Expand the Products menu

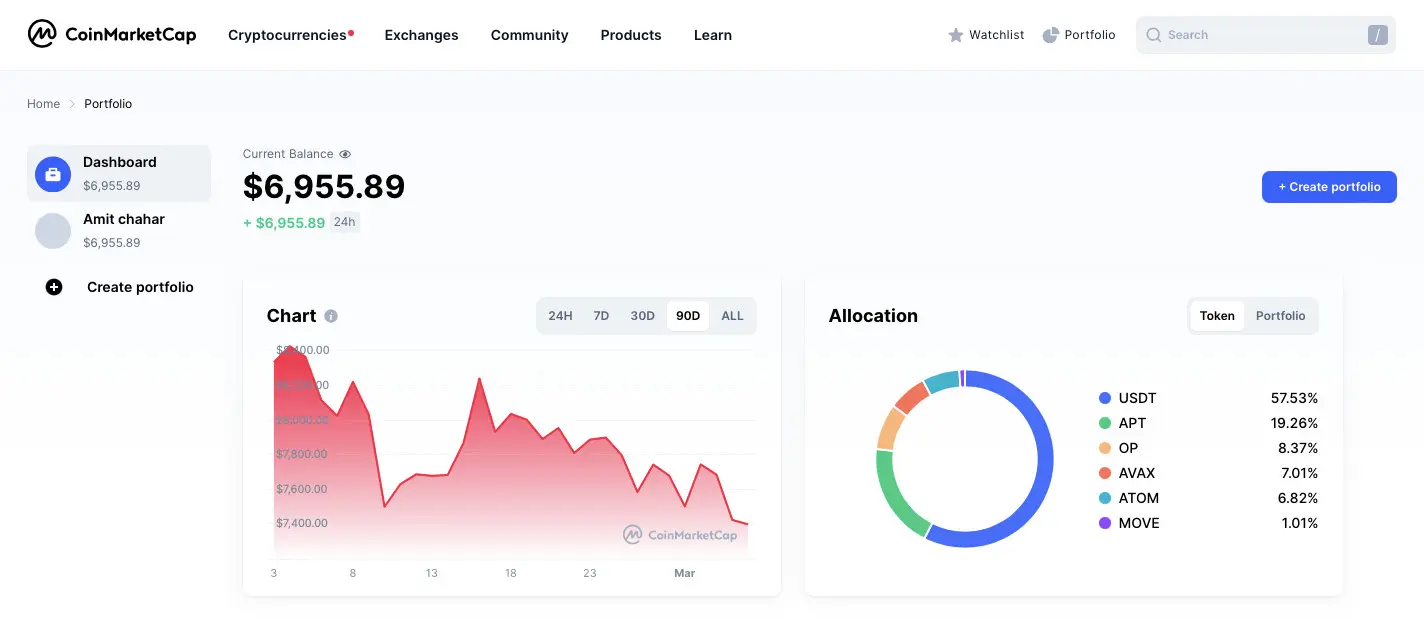click(630, 35)
